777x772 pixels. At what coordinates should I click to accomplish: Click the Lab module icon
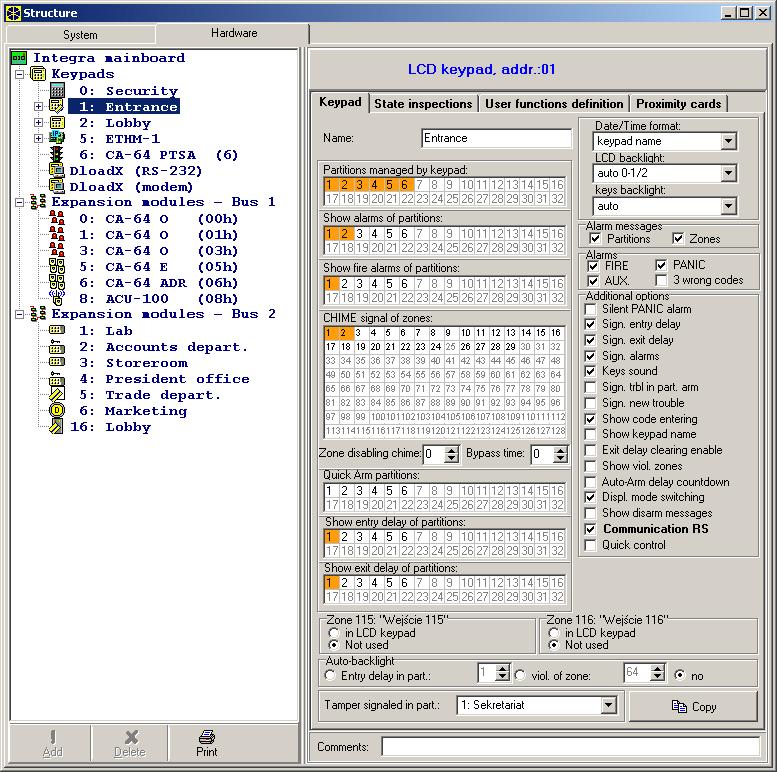click(57, 330)
